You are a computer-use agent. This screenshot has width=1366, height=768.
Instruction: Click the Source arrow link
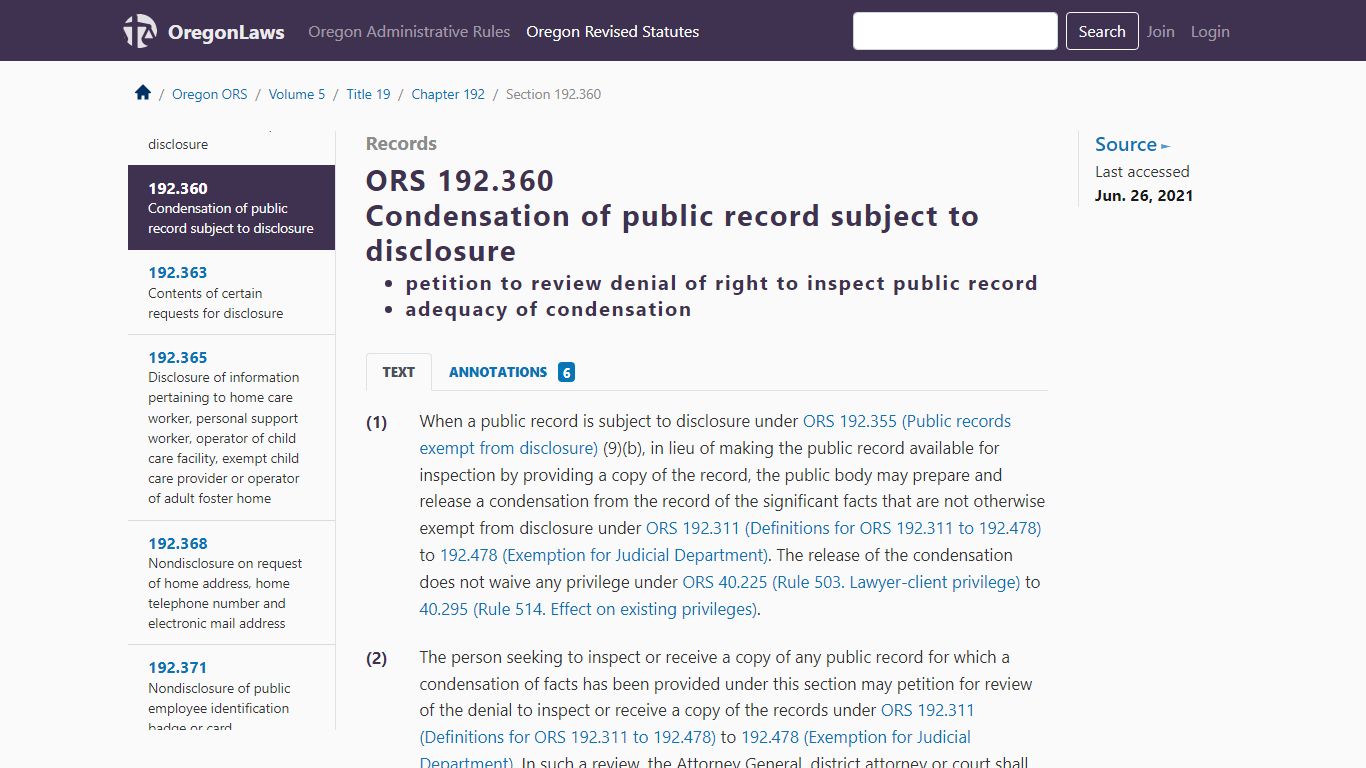[x=1132, y=144]
